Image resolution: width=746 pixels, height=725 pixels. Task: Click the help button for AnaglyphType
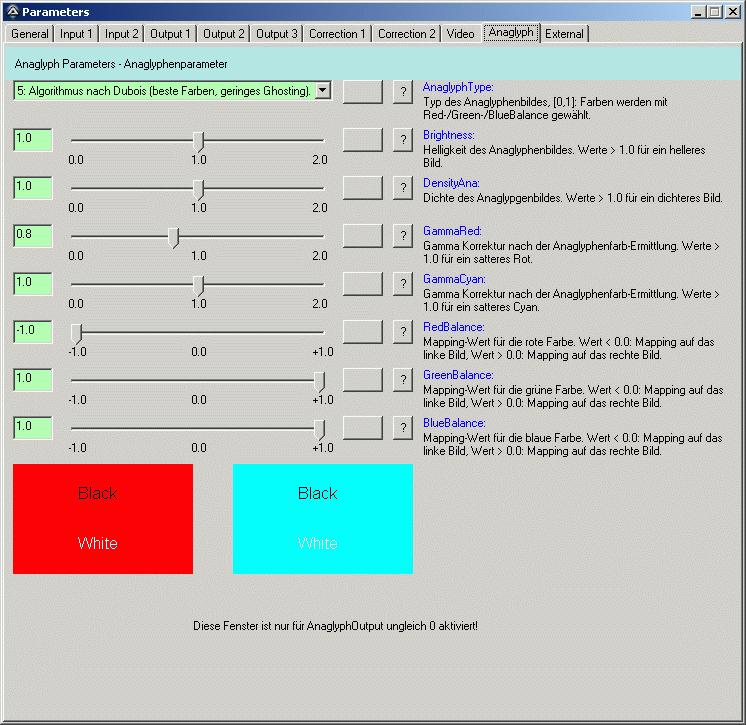tap(403, 92)
